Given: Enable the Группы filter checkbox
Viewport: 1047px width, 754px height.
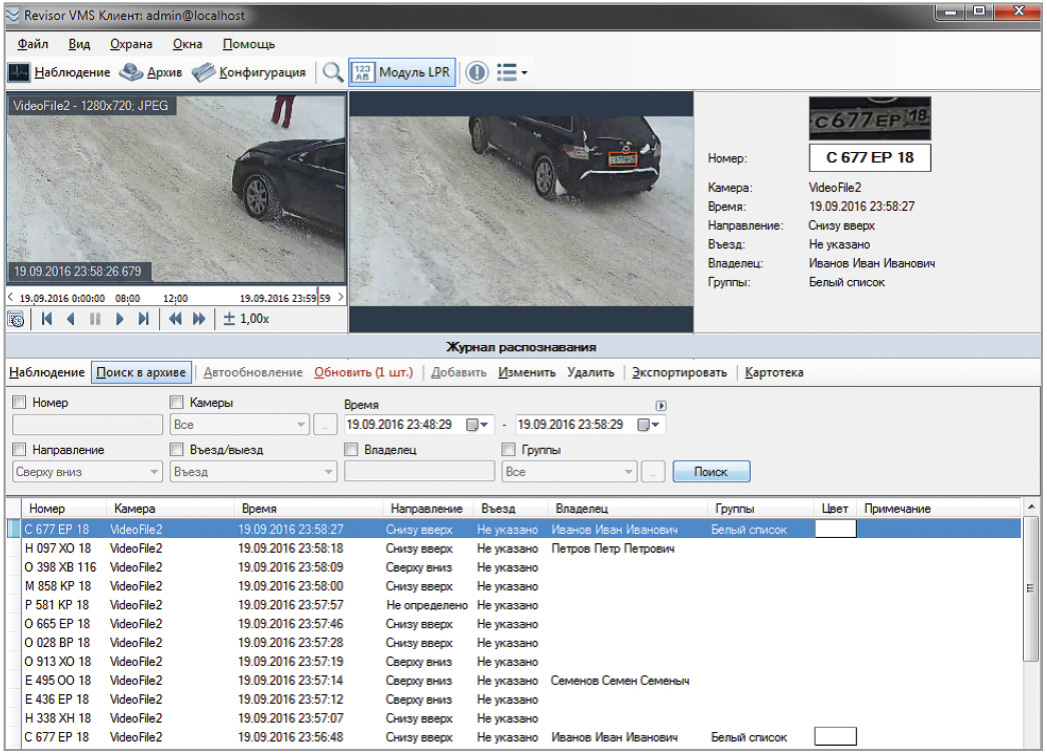Looking at the screenshot, I should pyautogui.click(x=508, y=449).
